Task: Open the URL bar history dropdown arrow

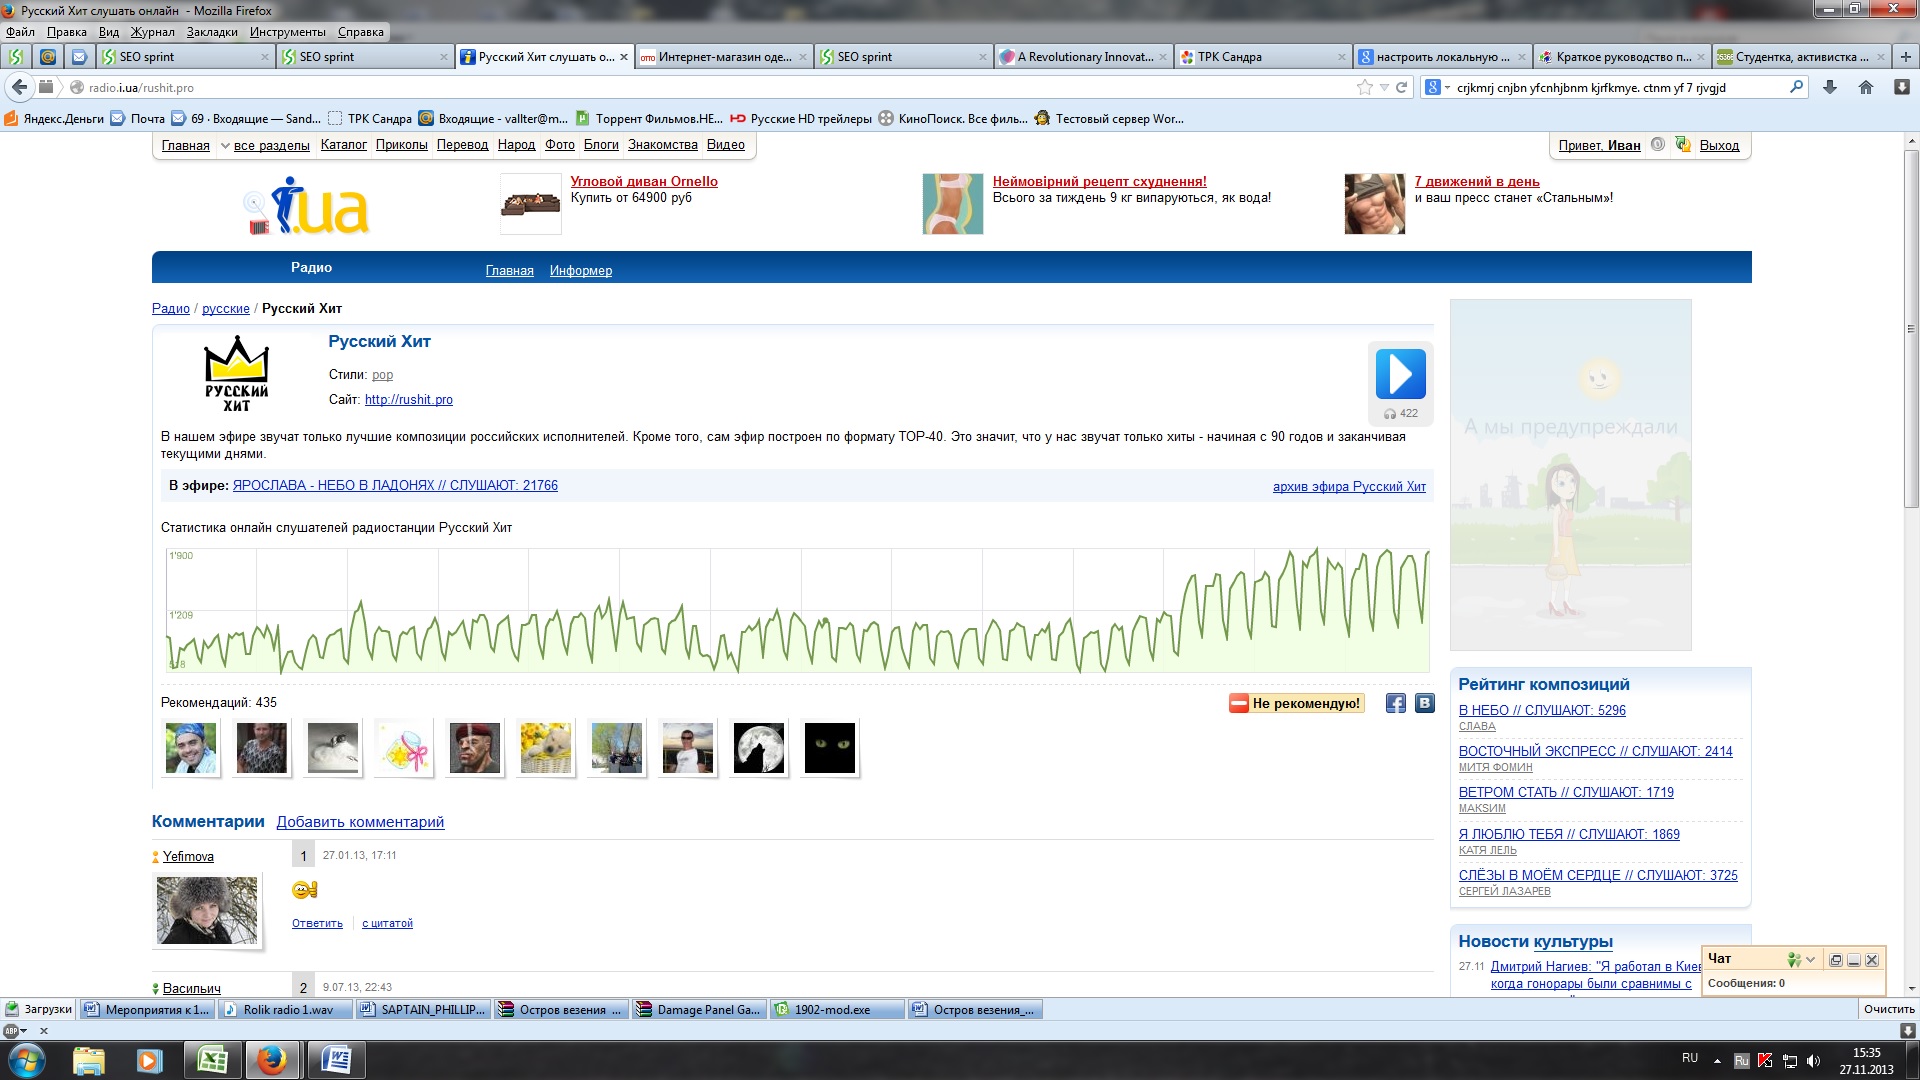Action: pos(1384,87)
